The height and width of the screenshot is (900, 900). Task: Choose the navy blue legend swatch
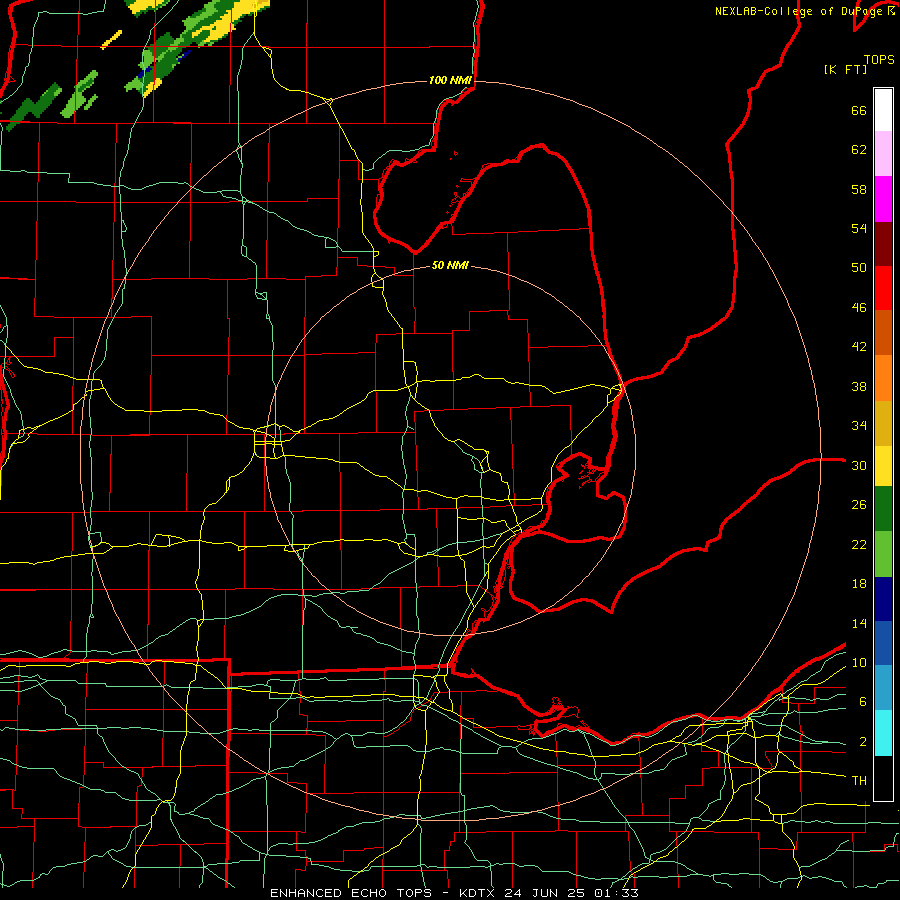(883, 599)
